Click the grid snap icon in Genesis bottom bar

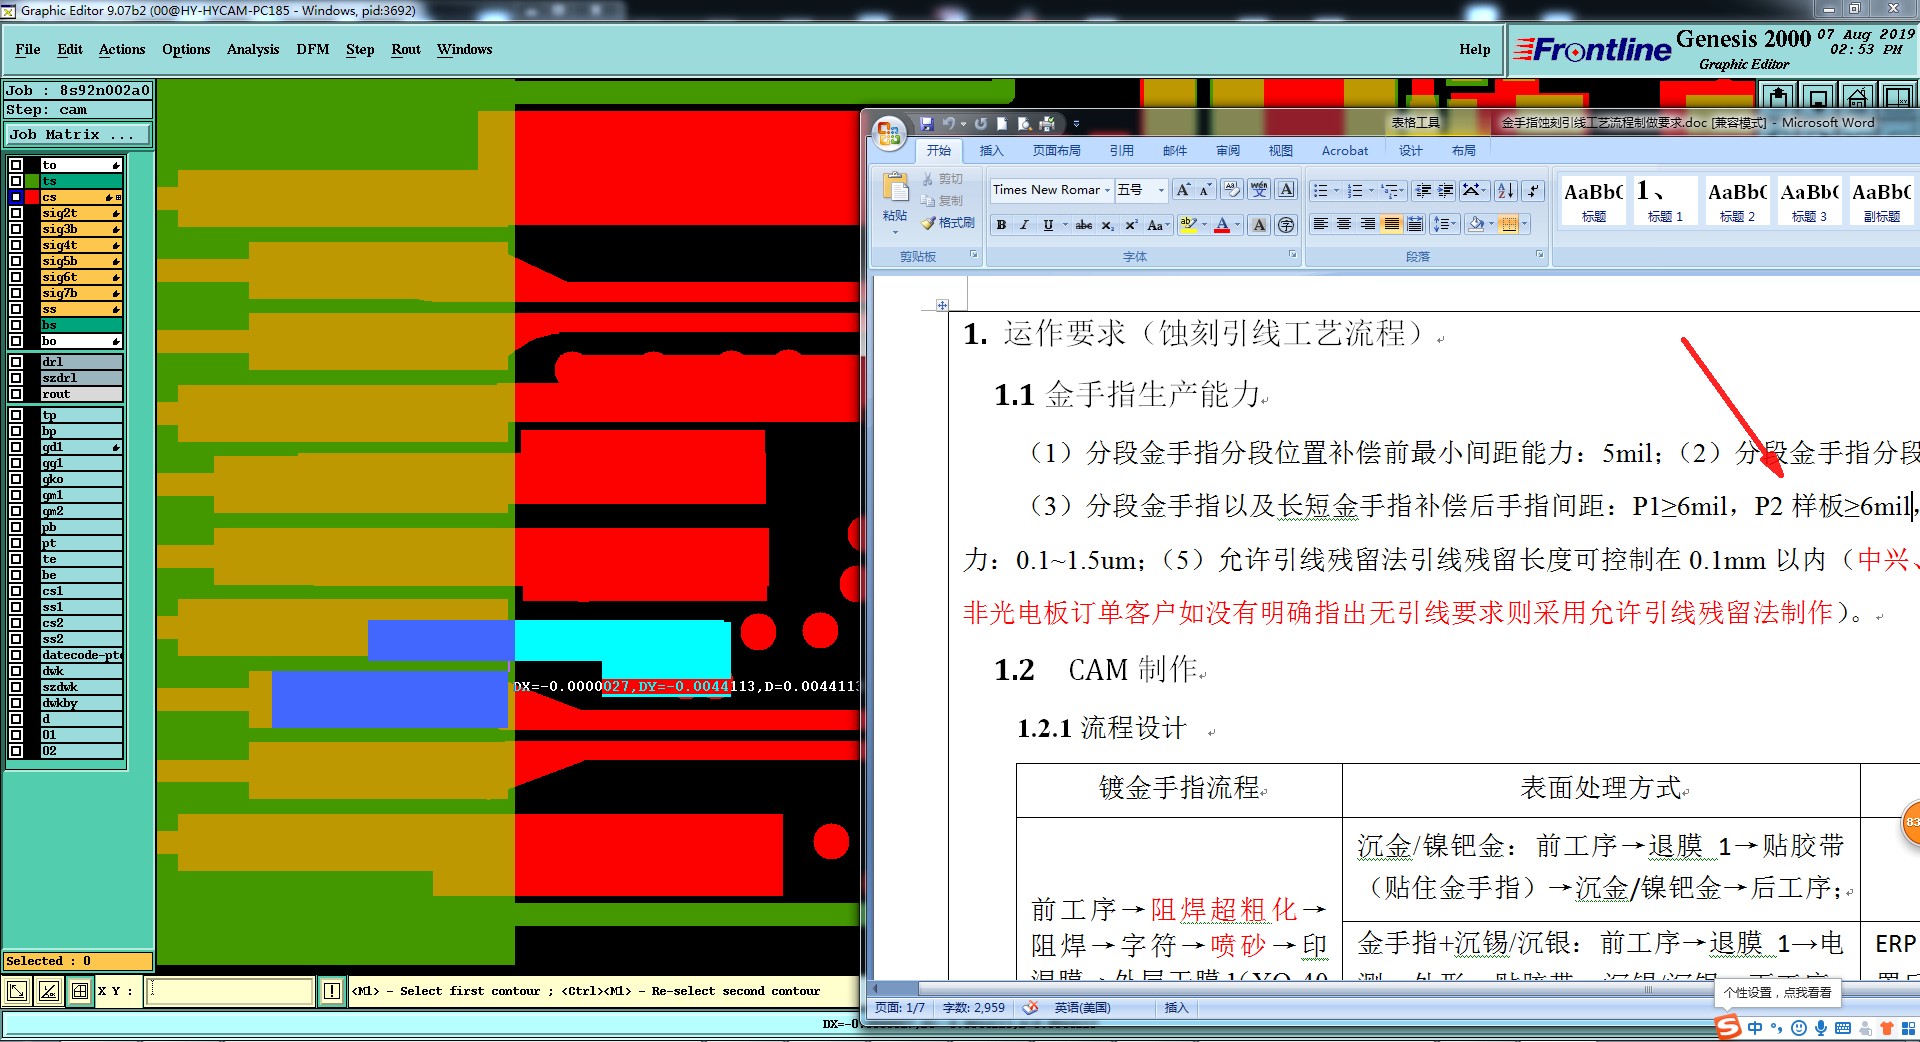click(80, 991)
